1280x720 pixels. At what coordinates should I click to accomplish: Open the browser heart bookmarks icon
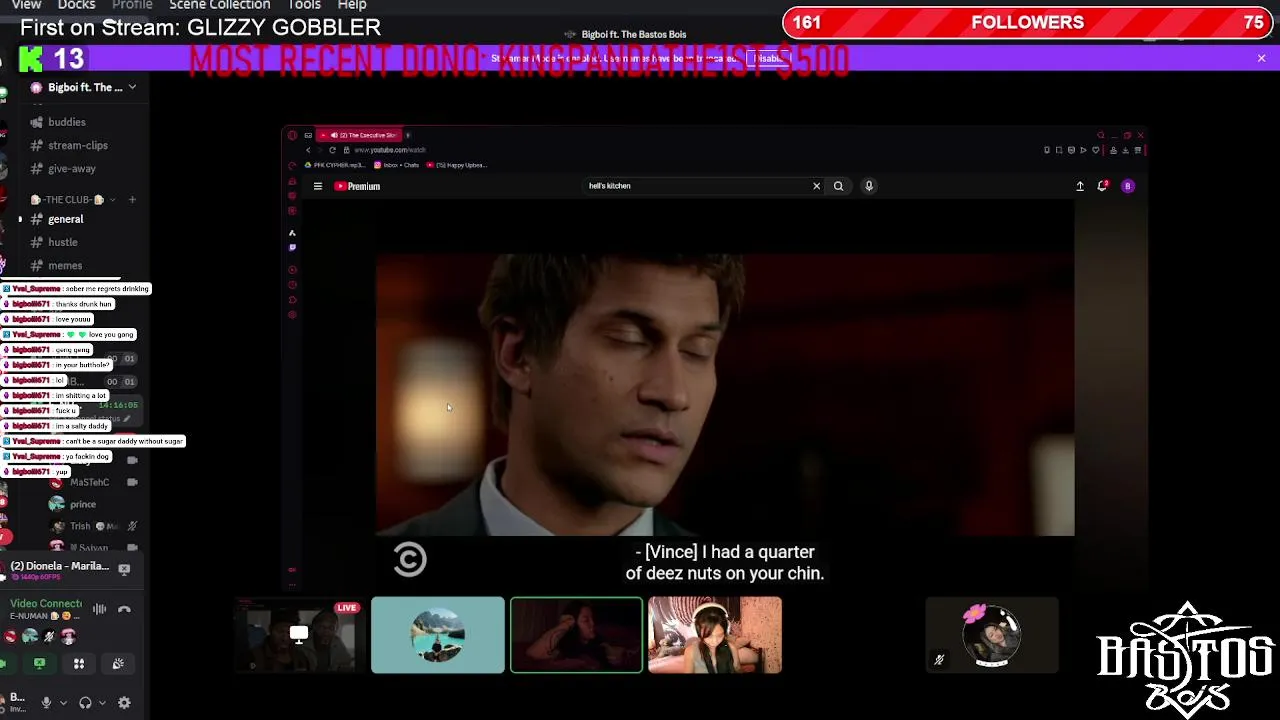1096,150
